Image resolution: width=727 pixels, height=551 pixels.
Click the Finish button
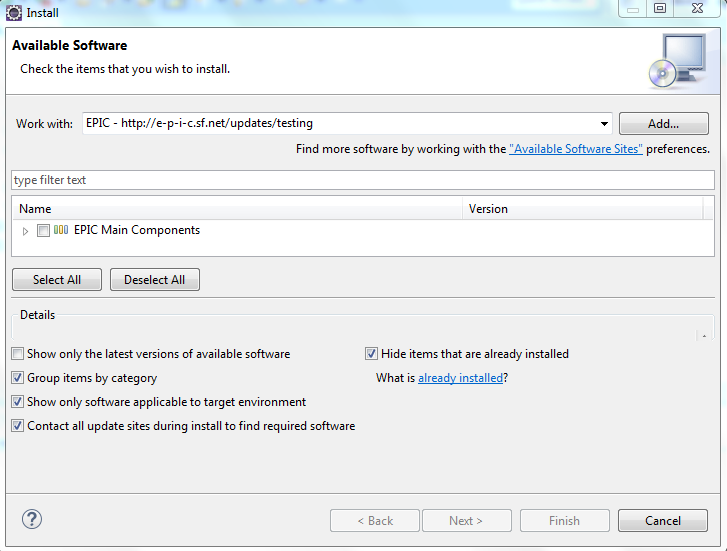pos(564,520)
